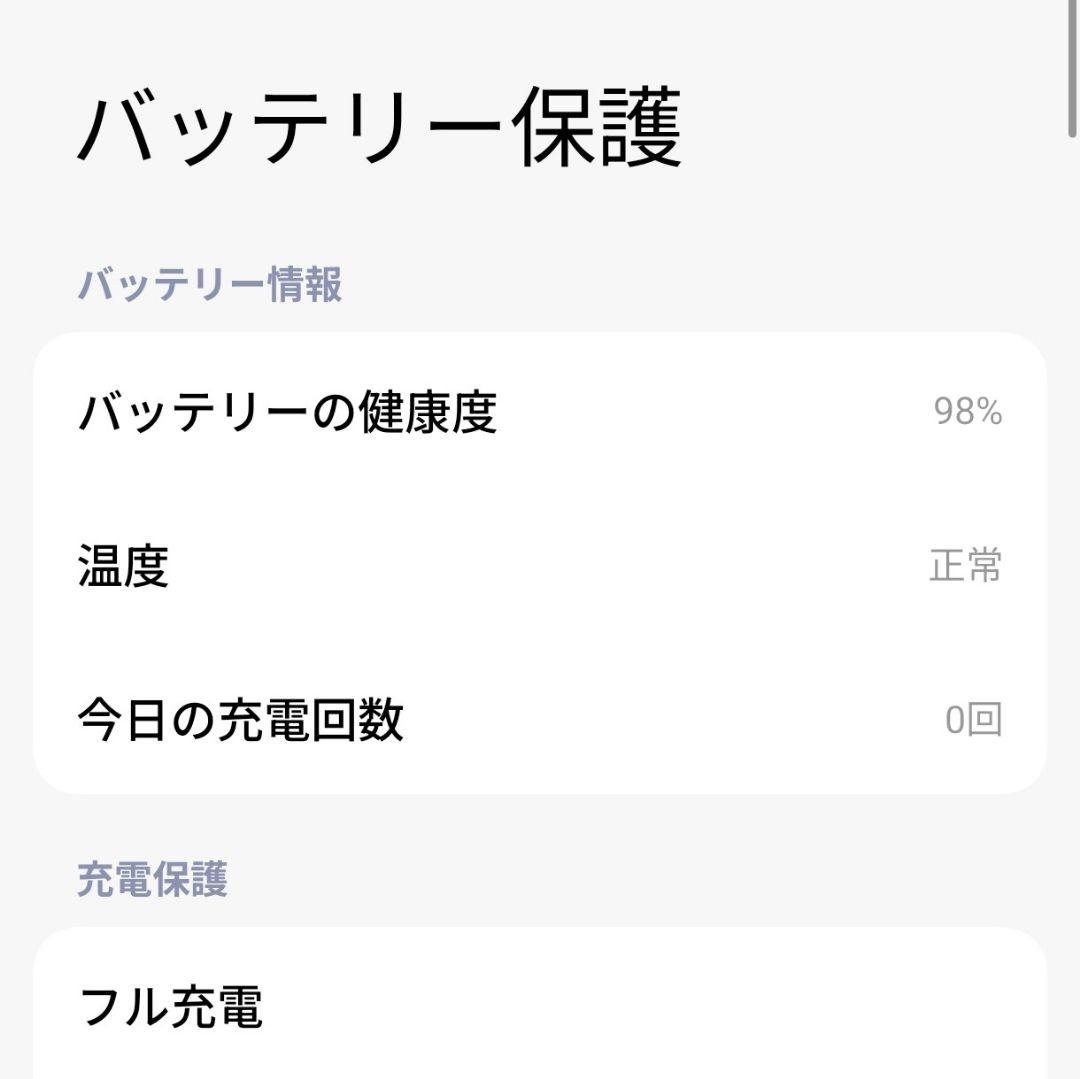
Task: Select the battery information card
Action: click(540, 563)
